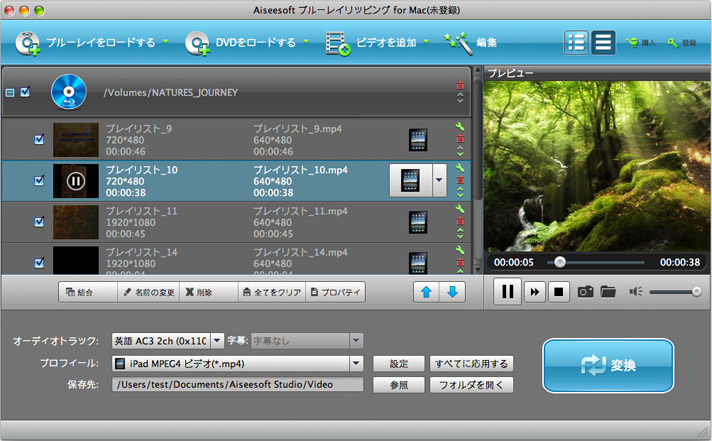
Task: Uncheck the プレイリスト_9 checkbox
Action: [x=40, y=139]
